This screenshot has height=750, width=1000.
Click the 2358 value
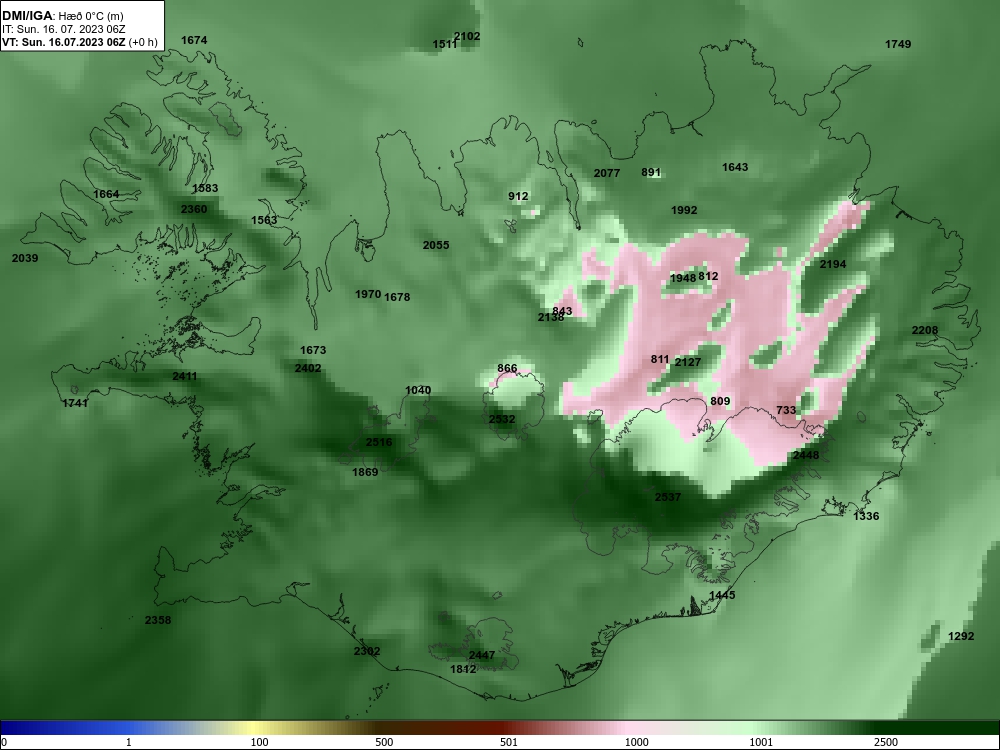pos(158,620)
